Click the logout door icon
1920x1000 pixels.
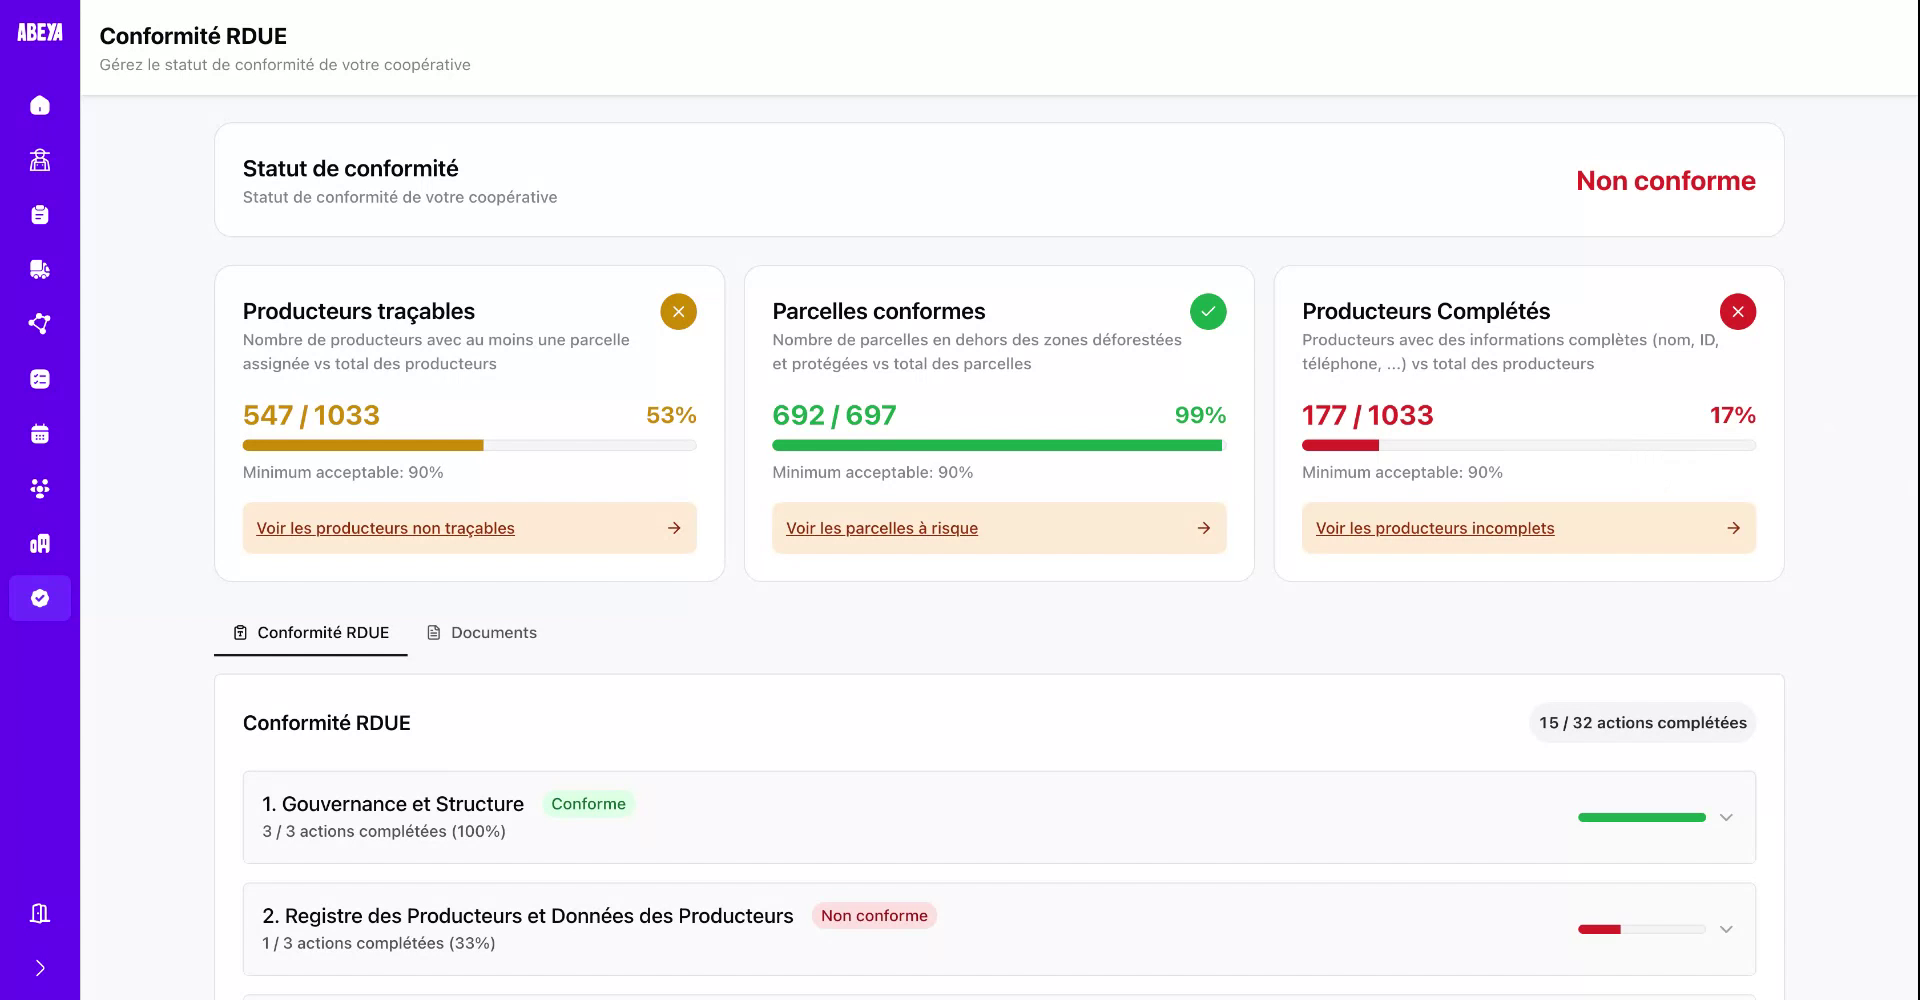pyautogui.click(x=40, y=913)
